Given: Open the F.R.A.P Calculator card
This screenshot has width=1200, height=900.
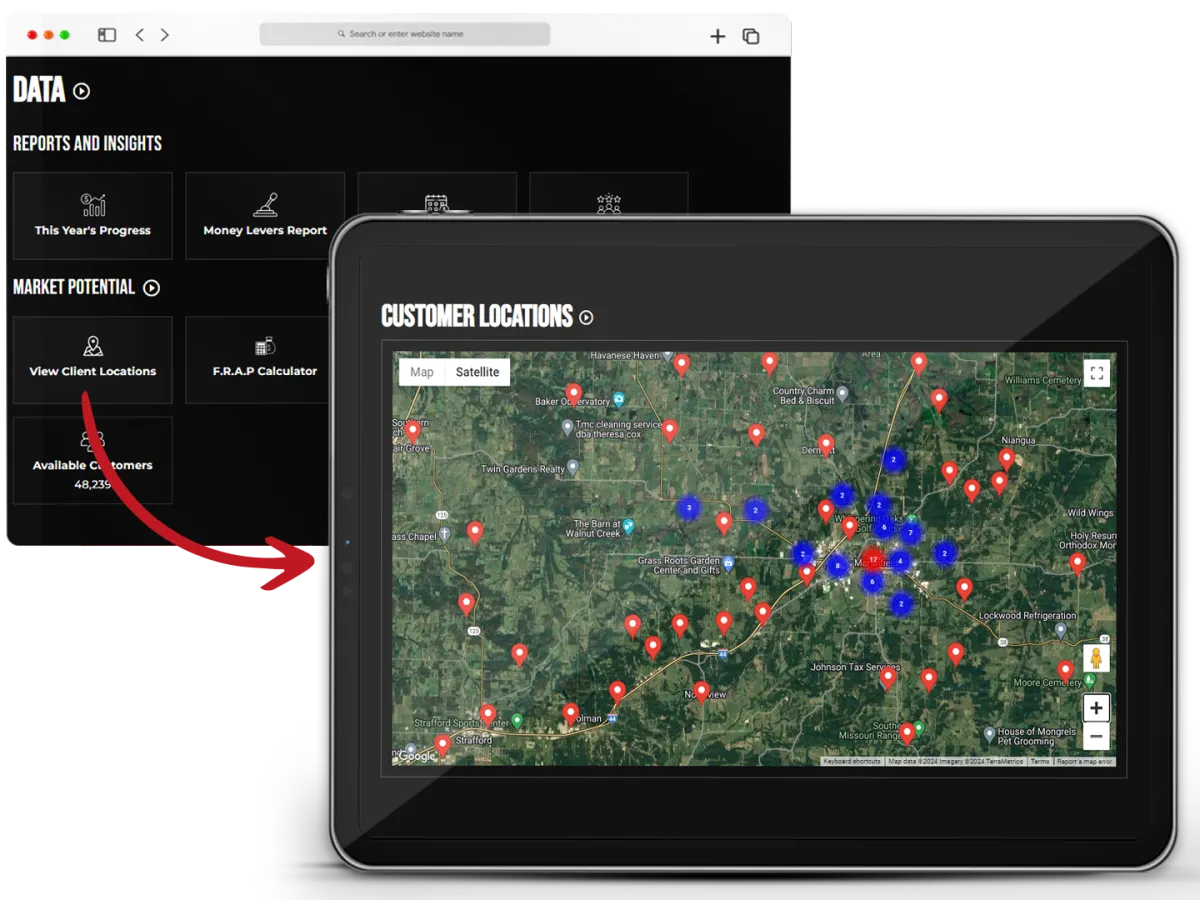Looking at the screenshot, I should 258,360.
